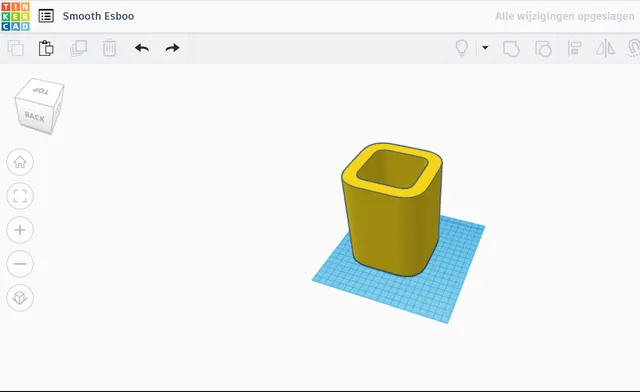Click the Home view button
This screenshot has width=640, height=392.
[x=20, y=162]
